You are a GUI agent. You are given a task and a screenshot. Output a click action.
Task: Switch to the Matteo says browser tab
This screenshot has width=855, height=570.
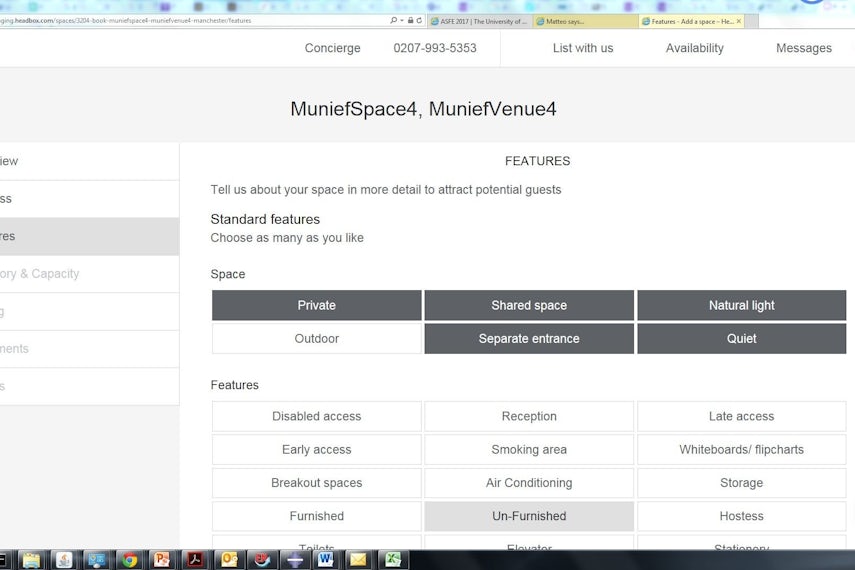pos(584,21)
